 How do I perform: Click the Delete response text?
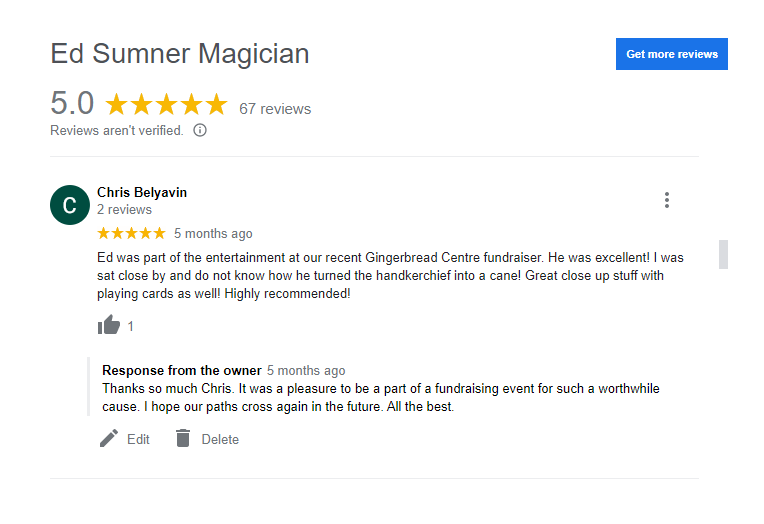tap(220, 439)
